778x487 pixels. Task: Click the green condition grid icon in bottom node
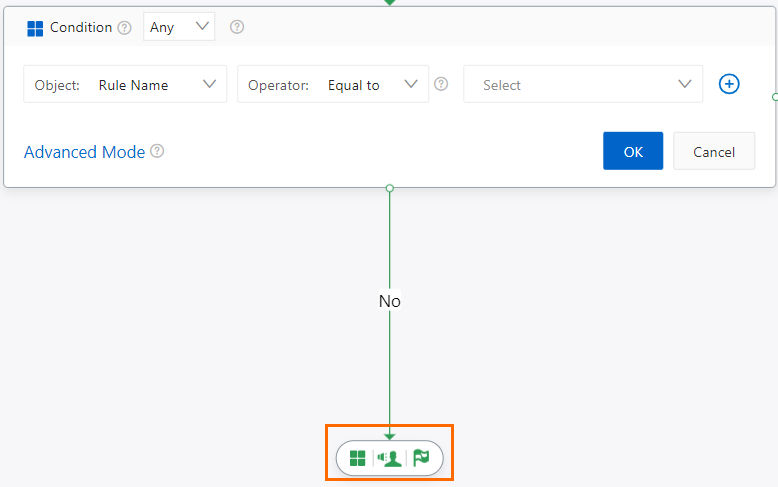357,458
